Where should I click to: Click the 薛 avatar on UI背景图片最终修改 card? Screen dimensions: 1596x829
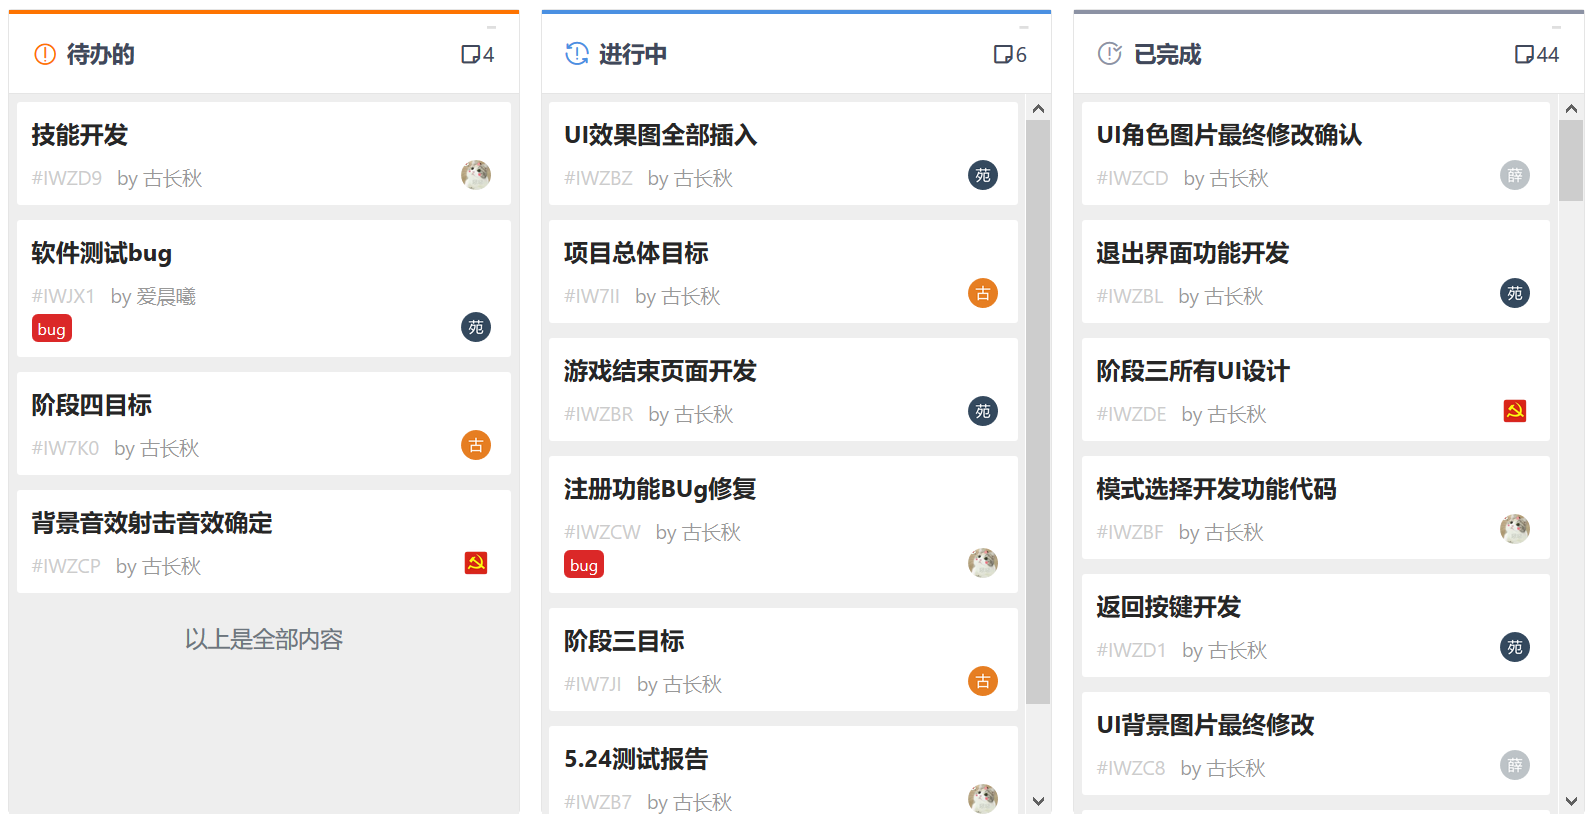pos(1515,765)
